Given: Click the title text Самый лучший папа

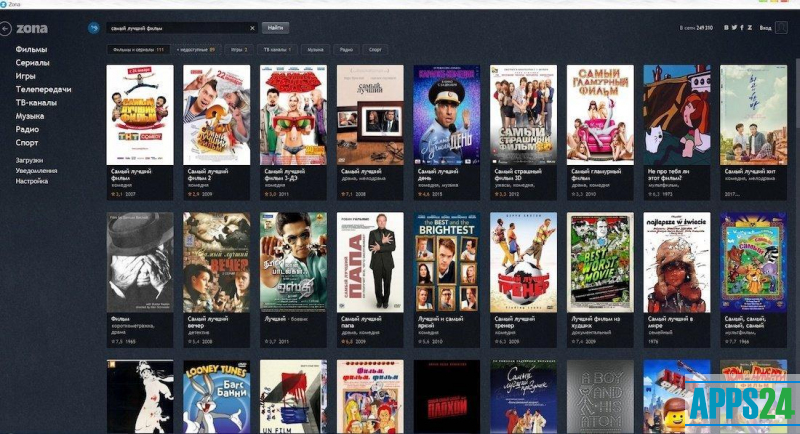Looking at the screenshot, I should 361,322.
